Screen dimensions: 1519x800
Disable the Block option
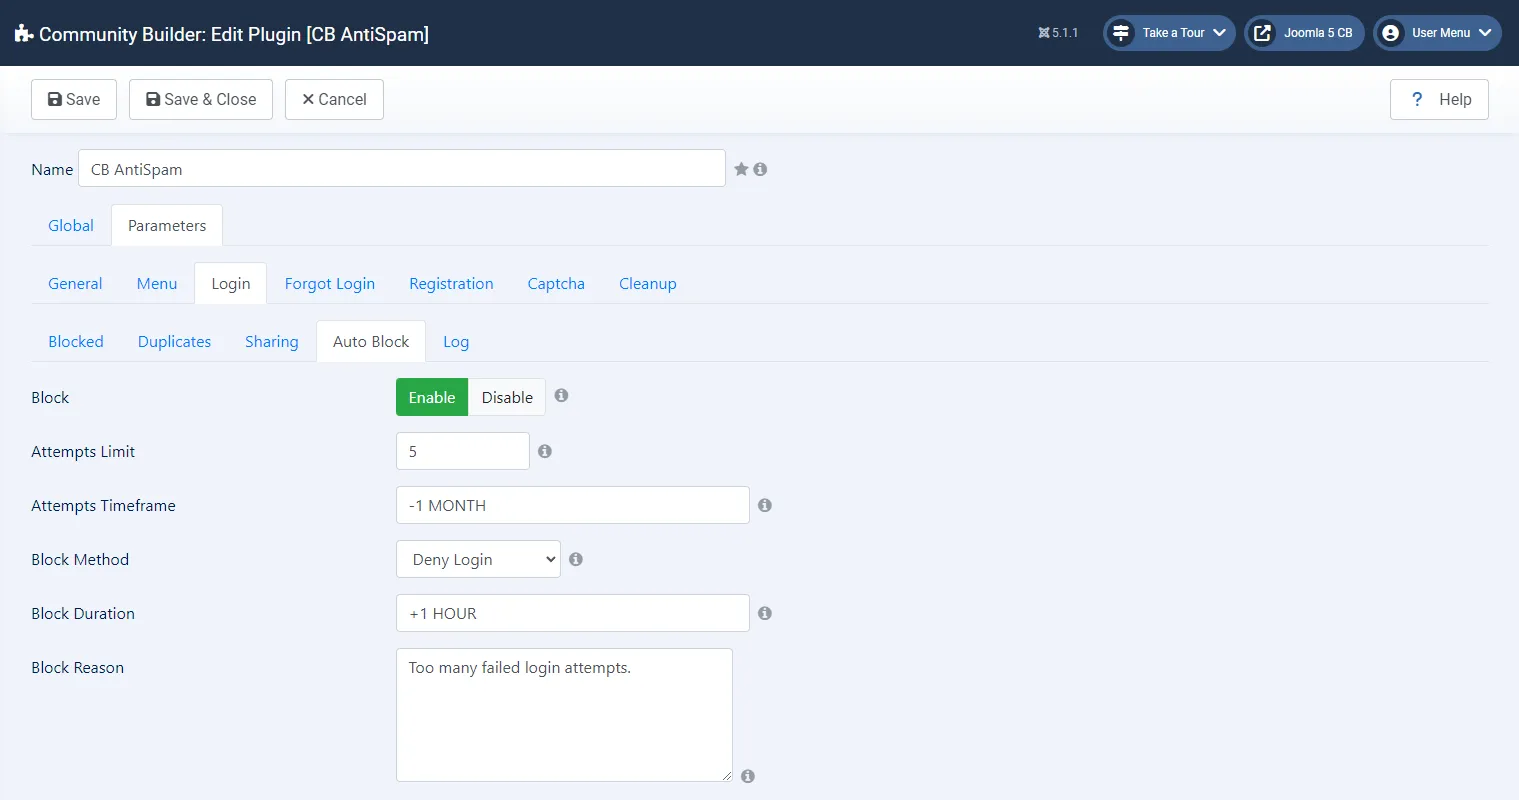[507, 397]
